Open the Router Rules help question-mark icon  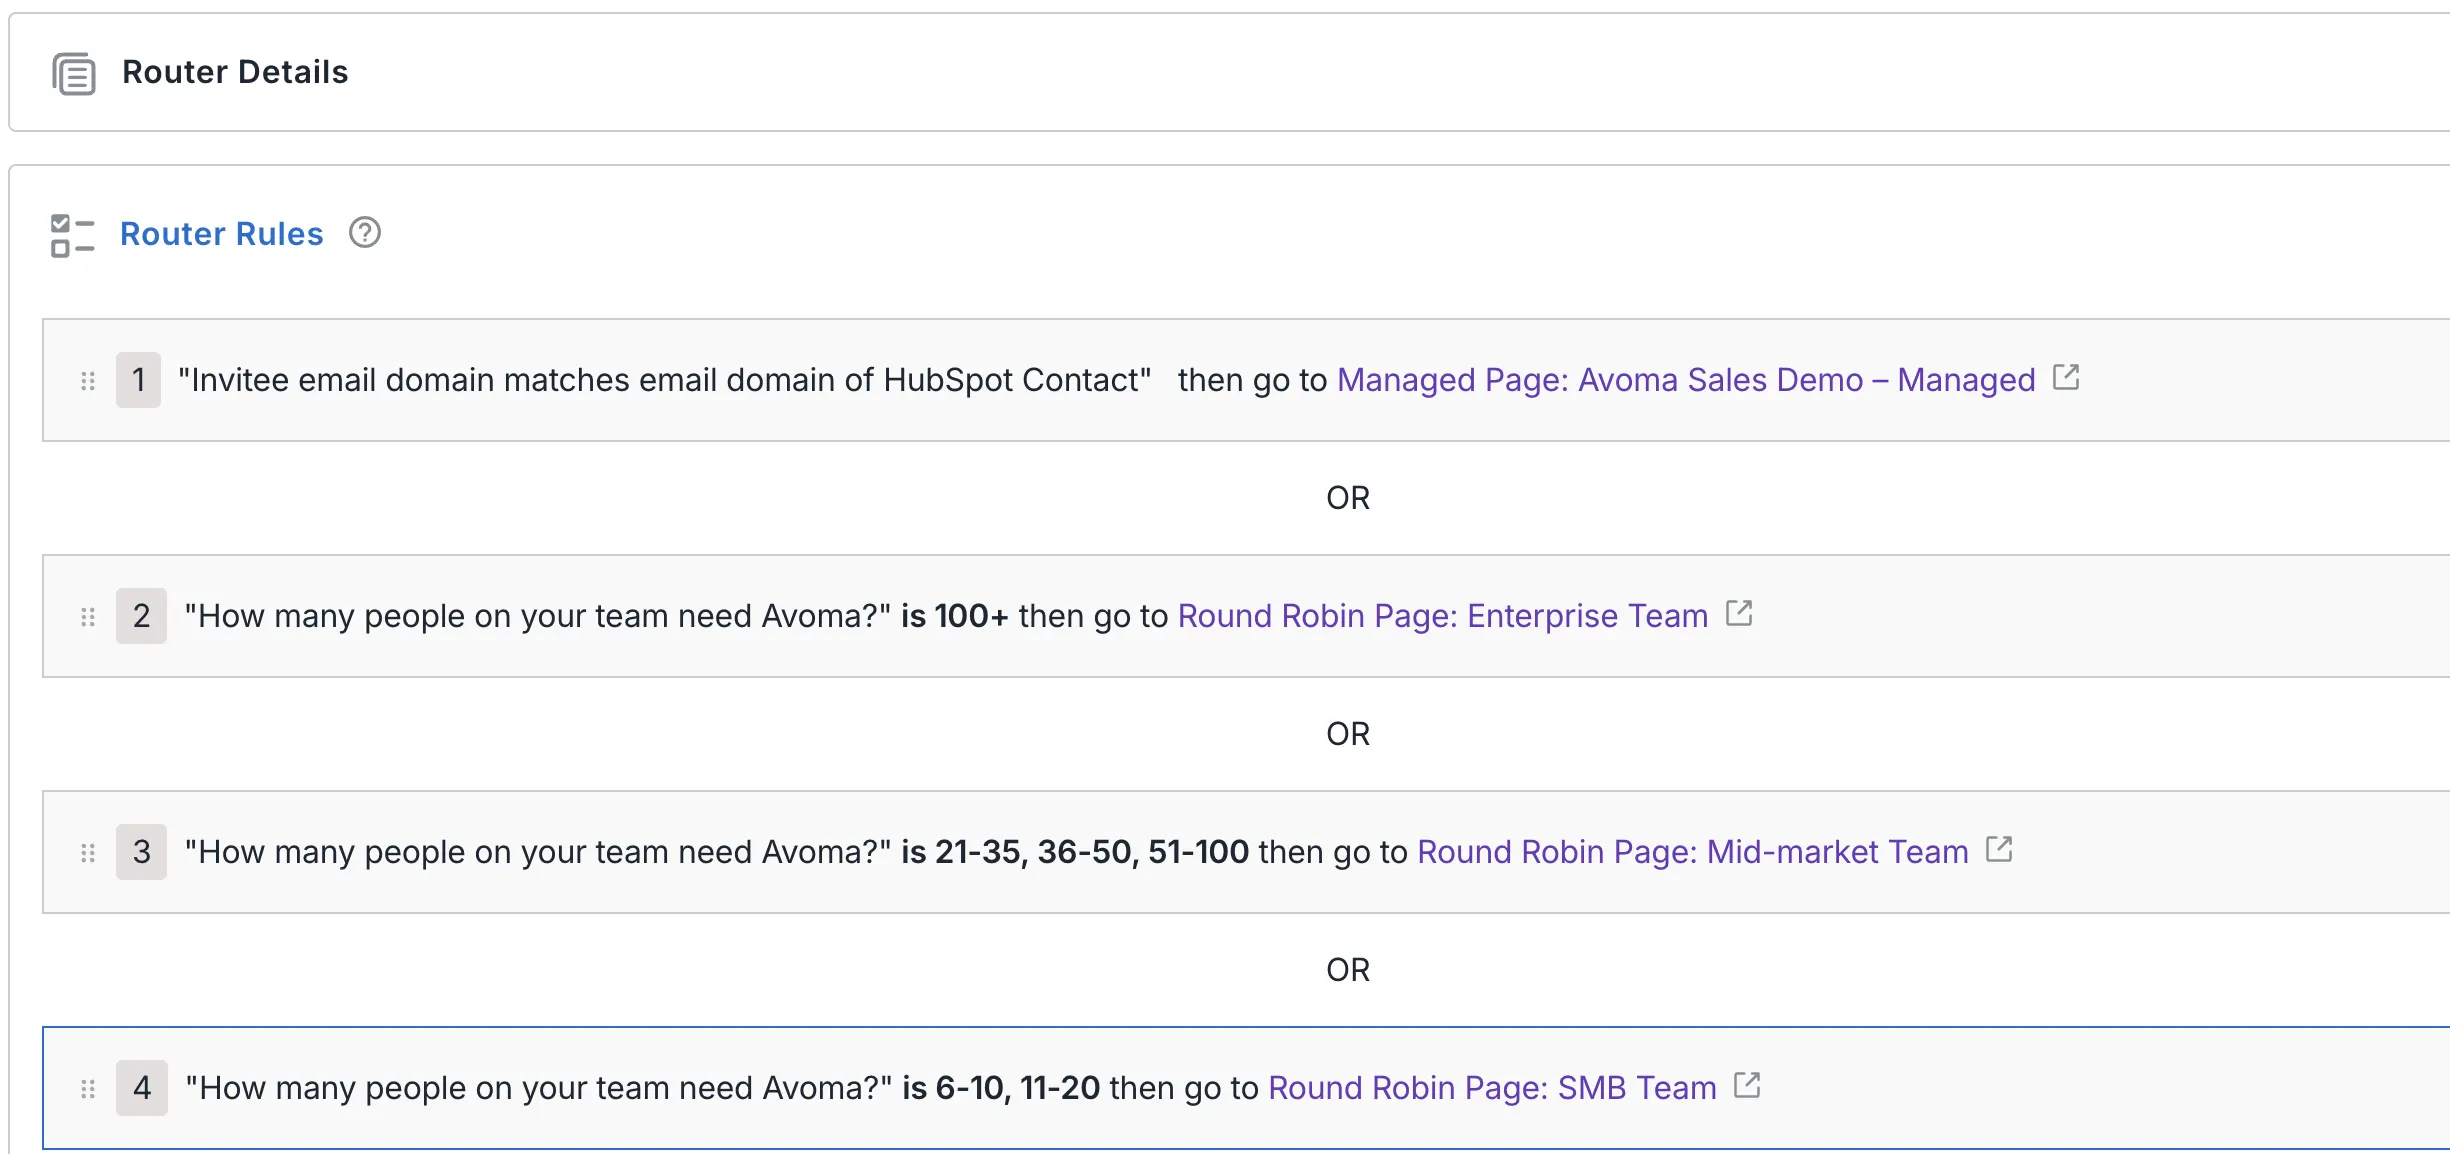[365, 233]
